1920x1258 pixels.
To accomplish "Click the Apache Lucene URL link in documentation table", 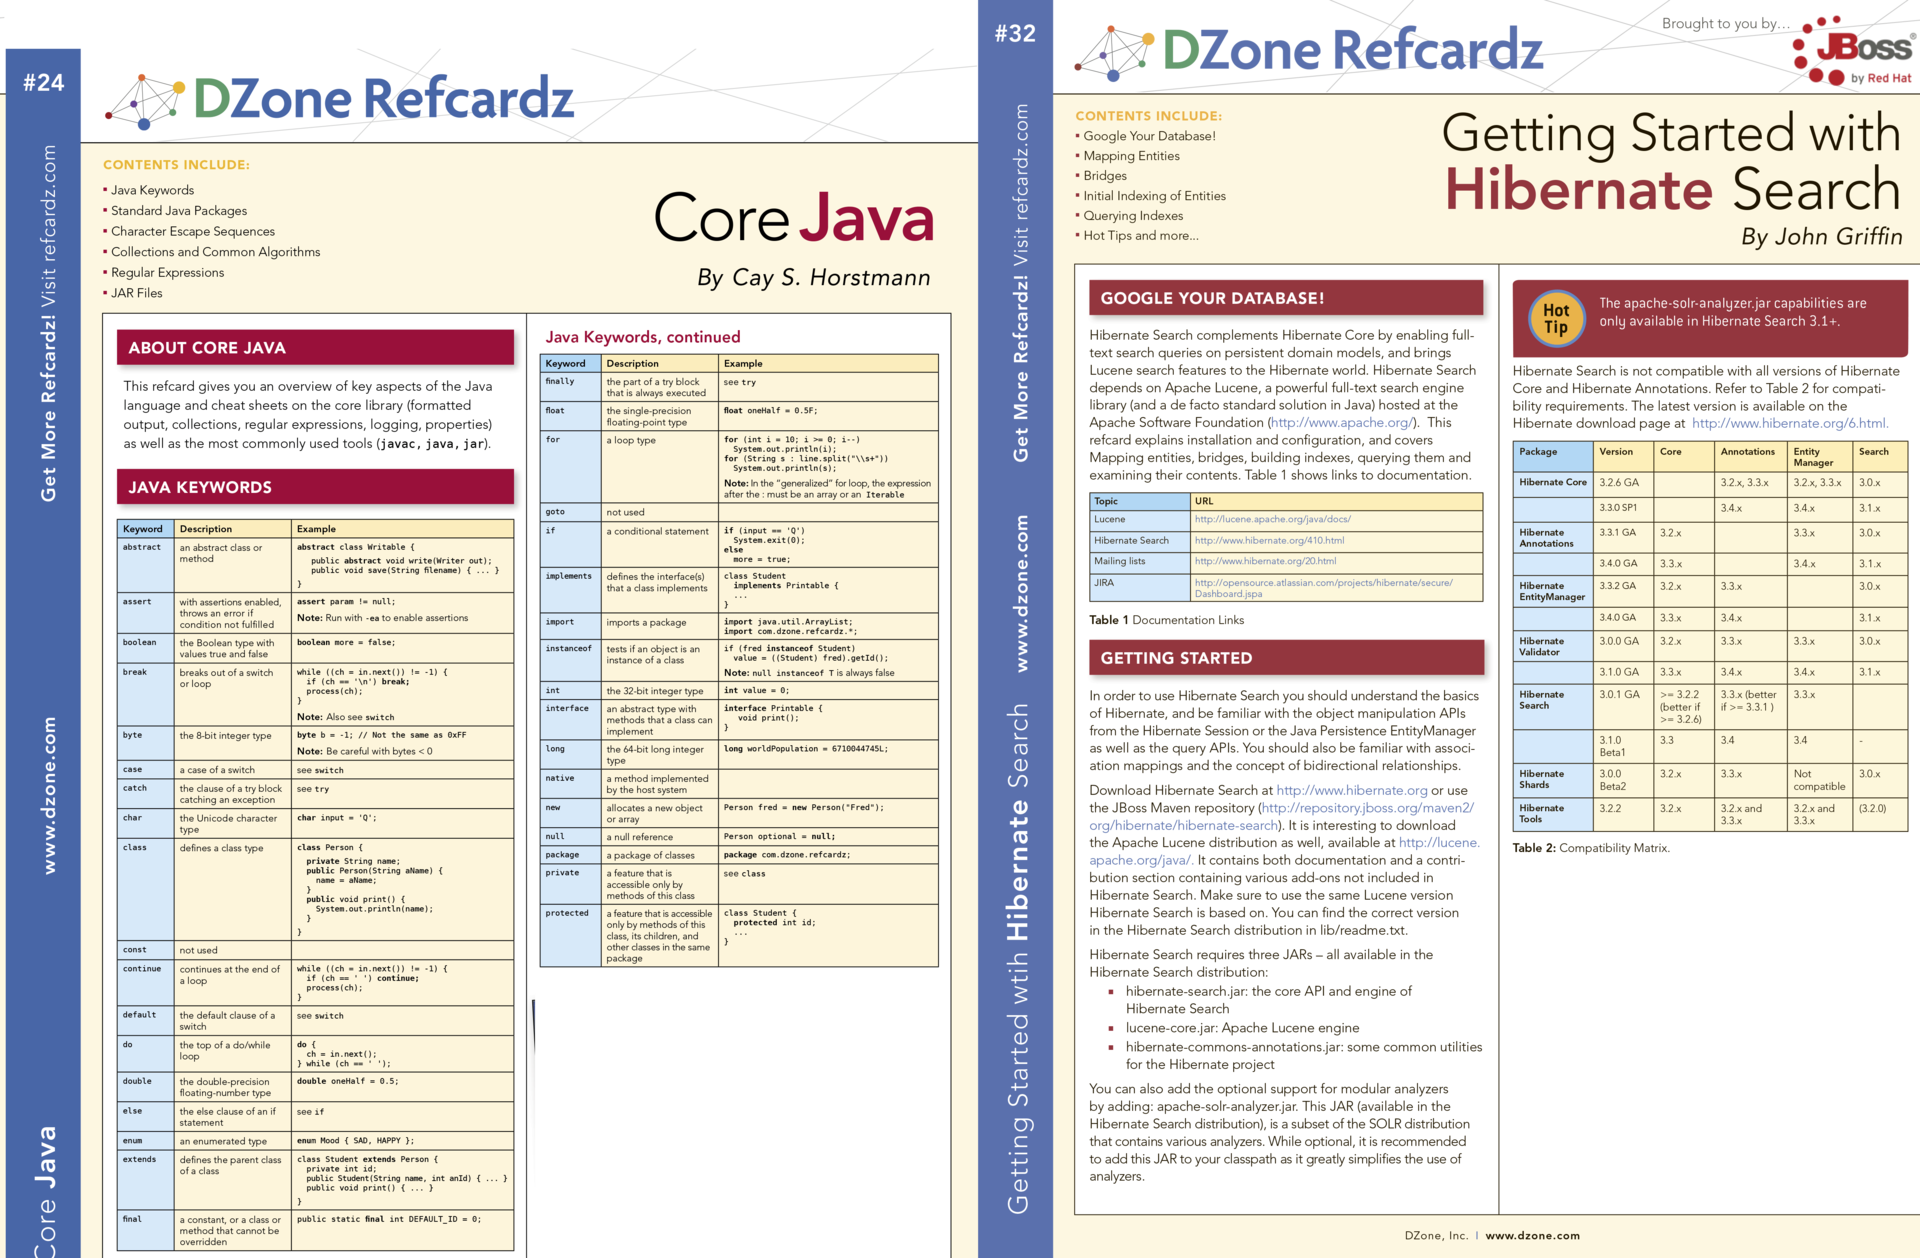I will 1263,519.
